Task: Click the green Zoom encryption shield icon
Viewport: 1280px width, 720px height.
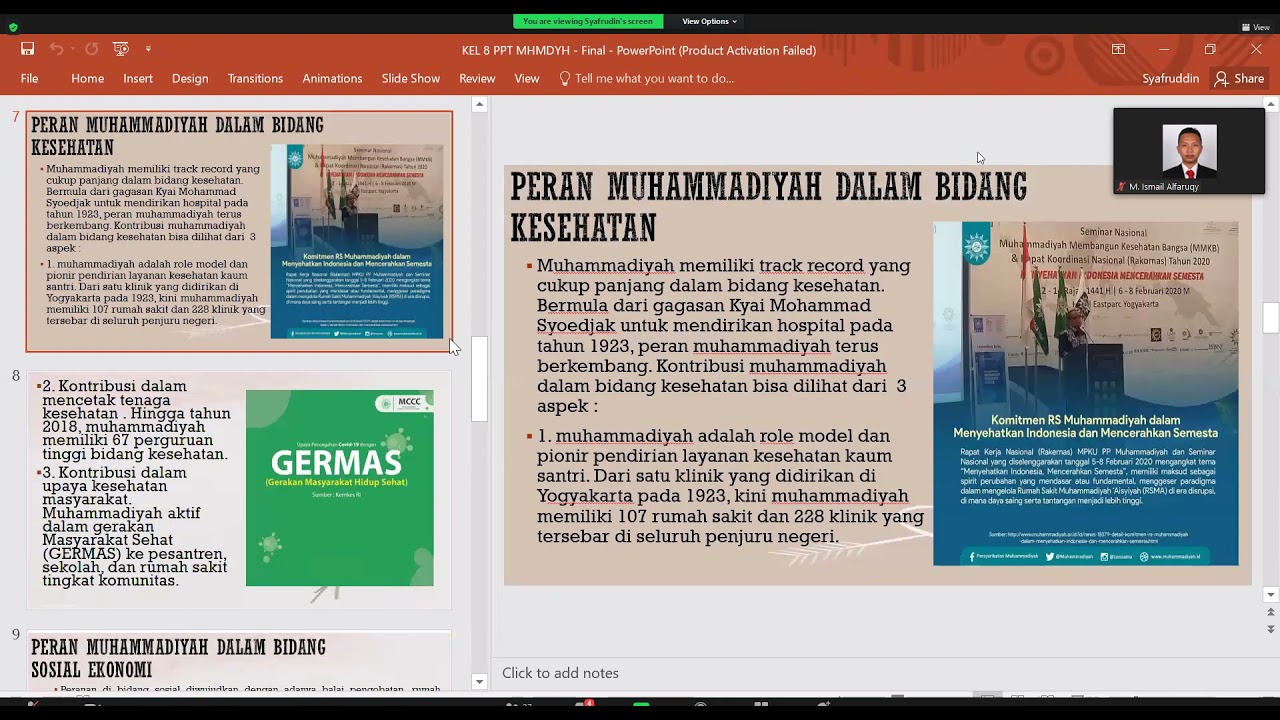Action: tap(13, 27)
